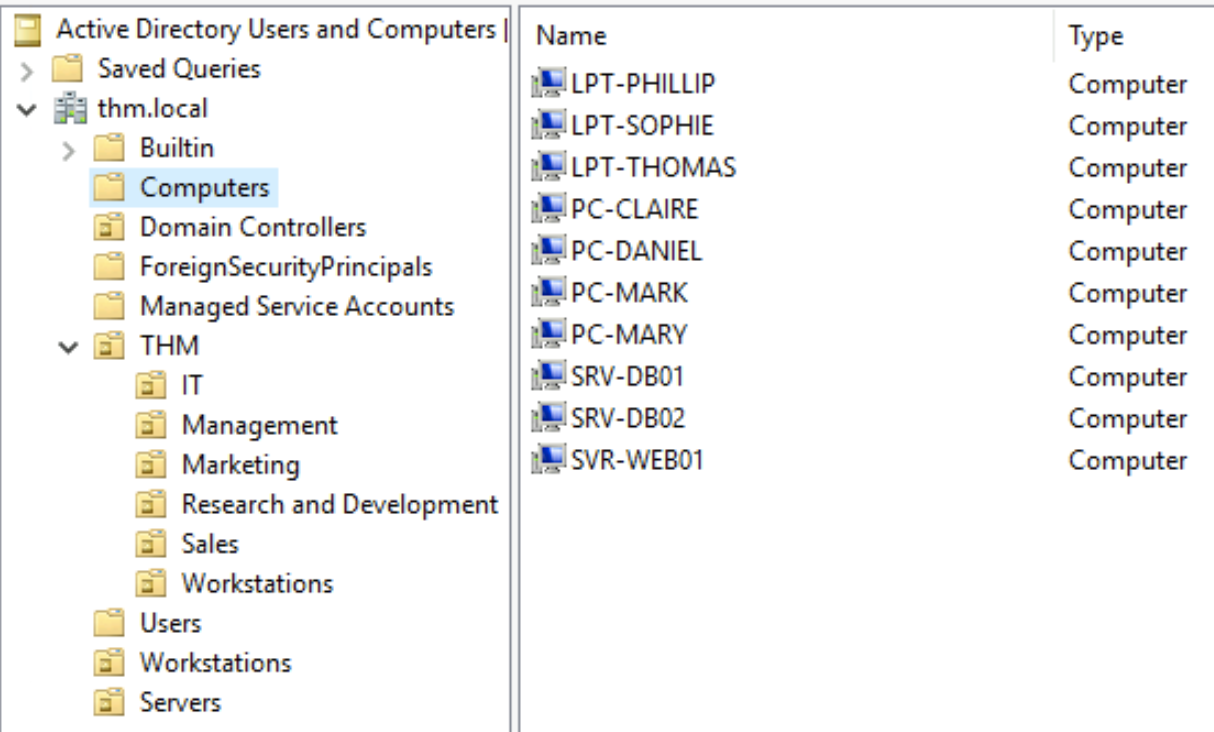Image resolution: width=1214 pixels, height=732 pixels.
Task: Open the Users container
Action: click(x=170, y=623)
